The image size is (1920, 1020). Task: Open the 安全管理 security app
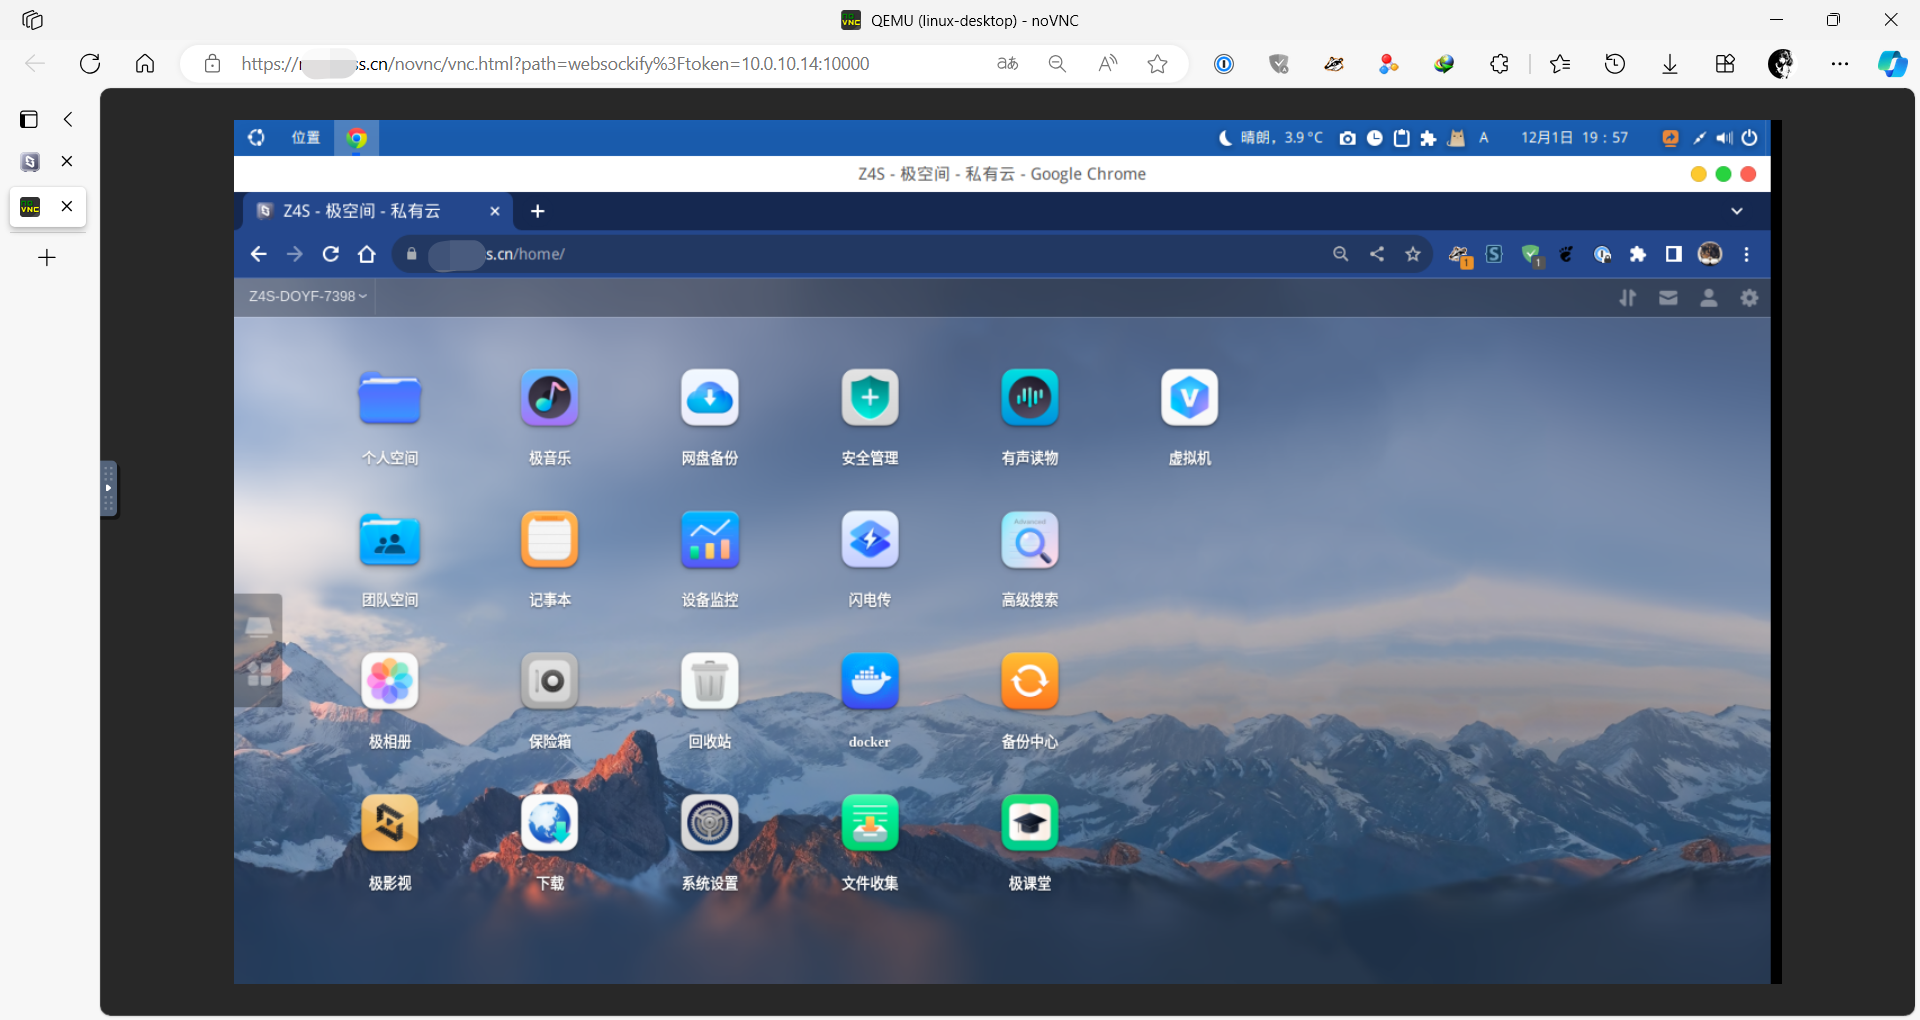(870, 398)
